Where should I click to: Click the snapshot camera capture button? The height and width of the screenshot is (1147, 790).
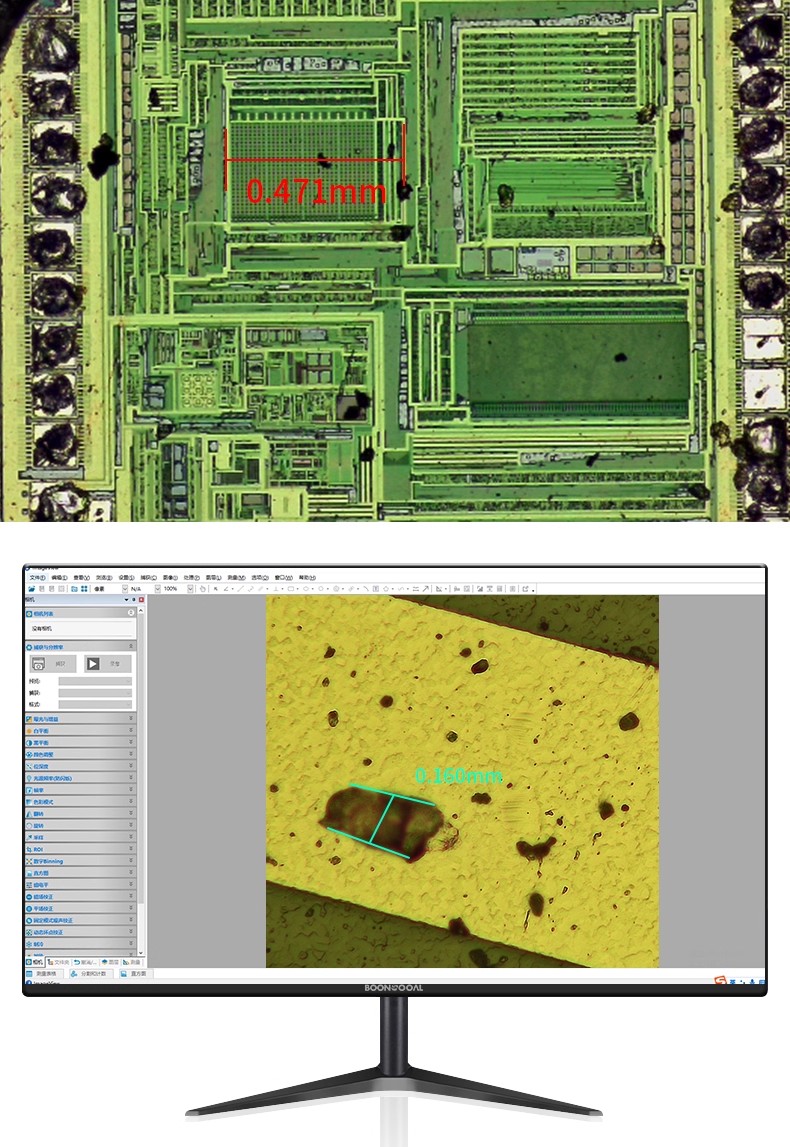point(39,663)
